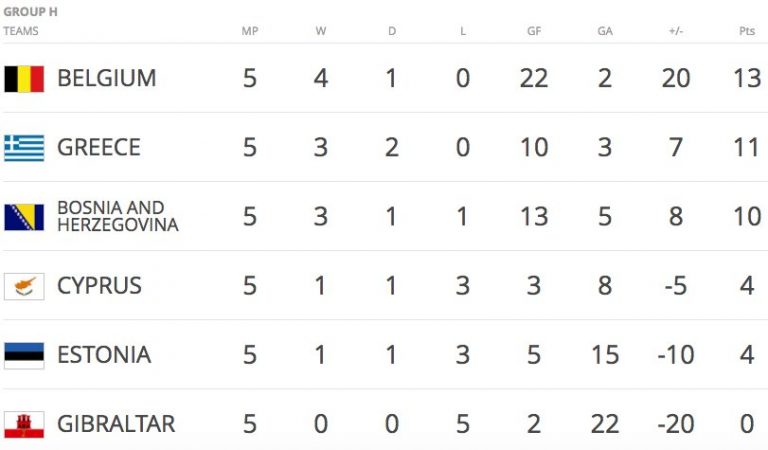Click the Gibraltar flag icon

(24, 424)
